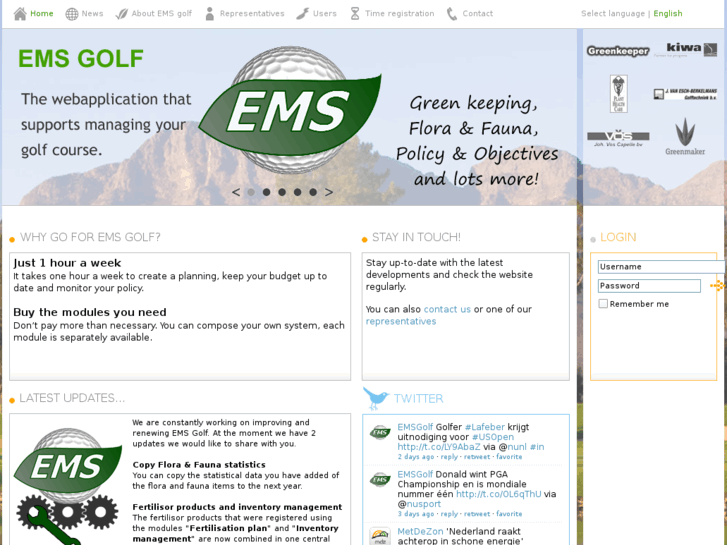
Task: Click the EMS avatar on Donald tweet
Action: [x=380, y=480]
